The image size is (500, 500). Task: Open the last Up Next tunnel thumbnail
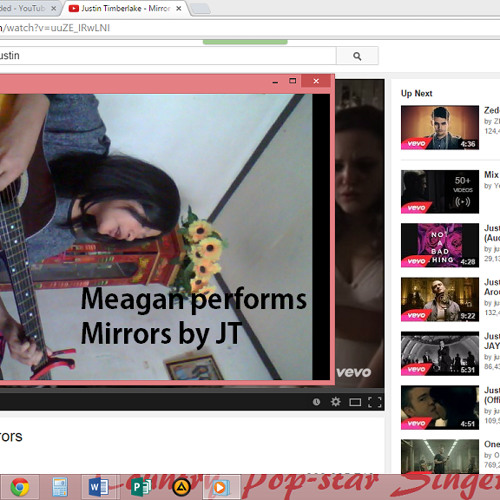(440, 456)
